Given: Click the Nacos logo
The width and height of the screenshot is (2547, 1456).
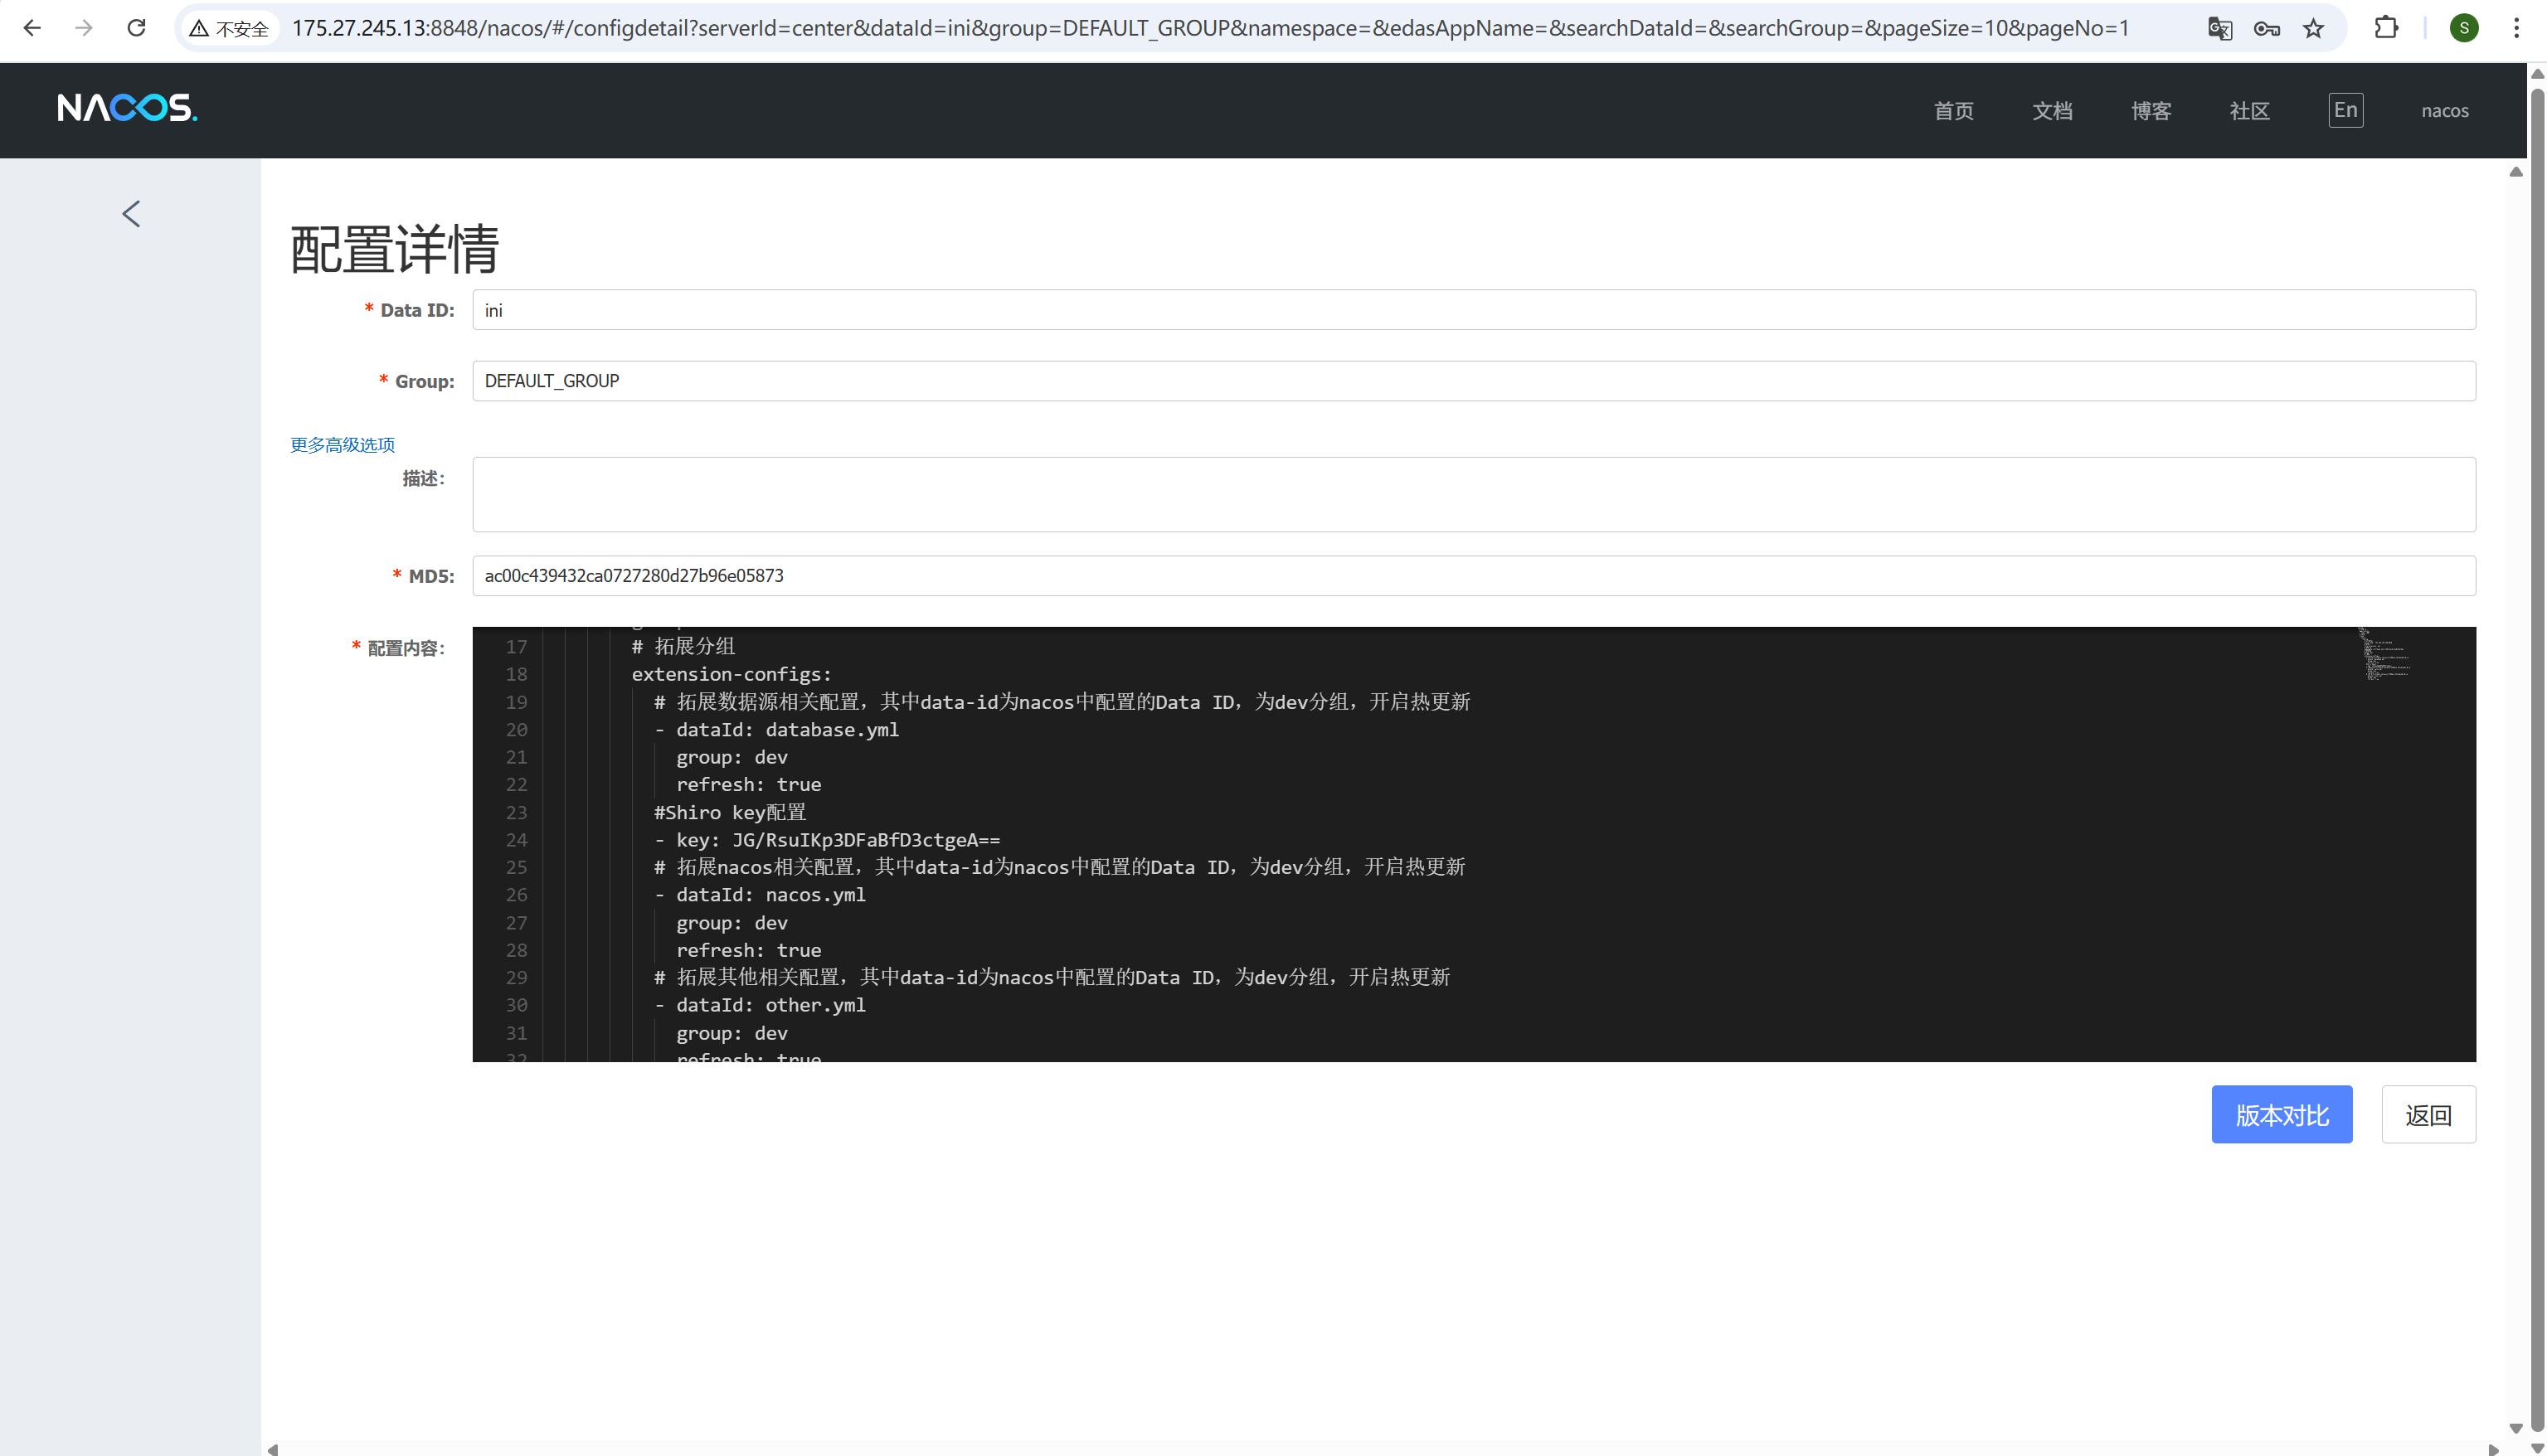Looking at the screenshot, I should [127, 108].
